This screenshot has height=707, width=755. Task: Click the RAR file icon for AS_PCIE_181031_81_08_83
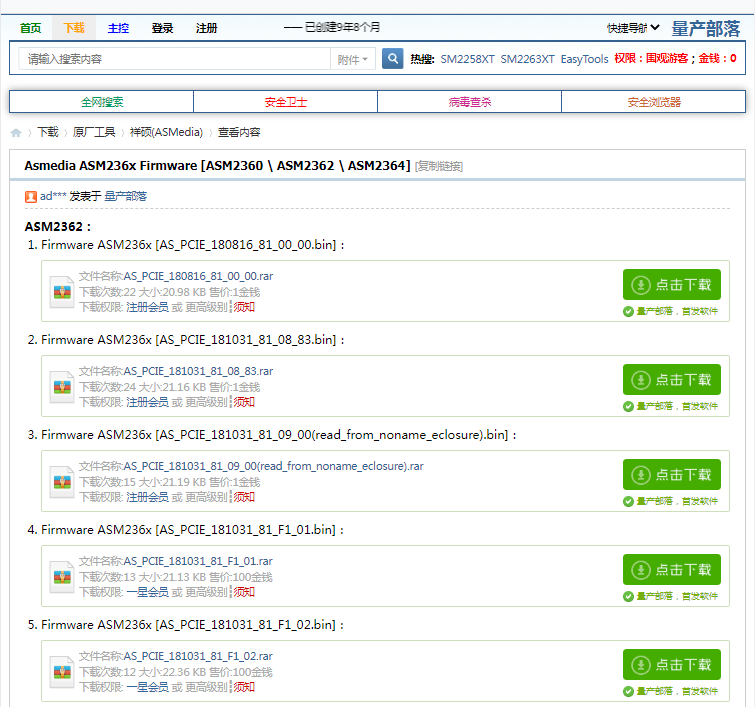[x=63, y=386]
